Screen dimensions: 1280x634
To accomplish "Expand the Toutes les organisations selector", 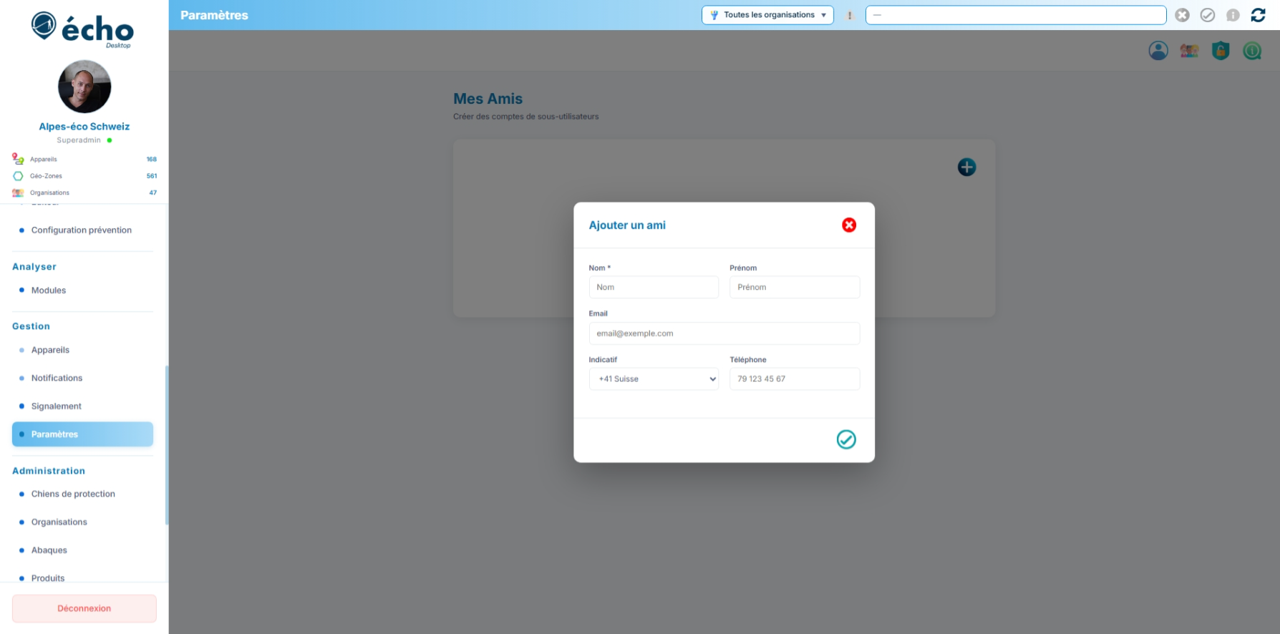I will [x=767, y=15].
